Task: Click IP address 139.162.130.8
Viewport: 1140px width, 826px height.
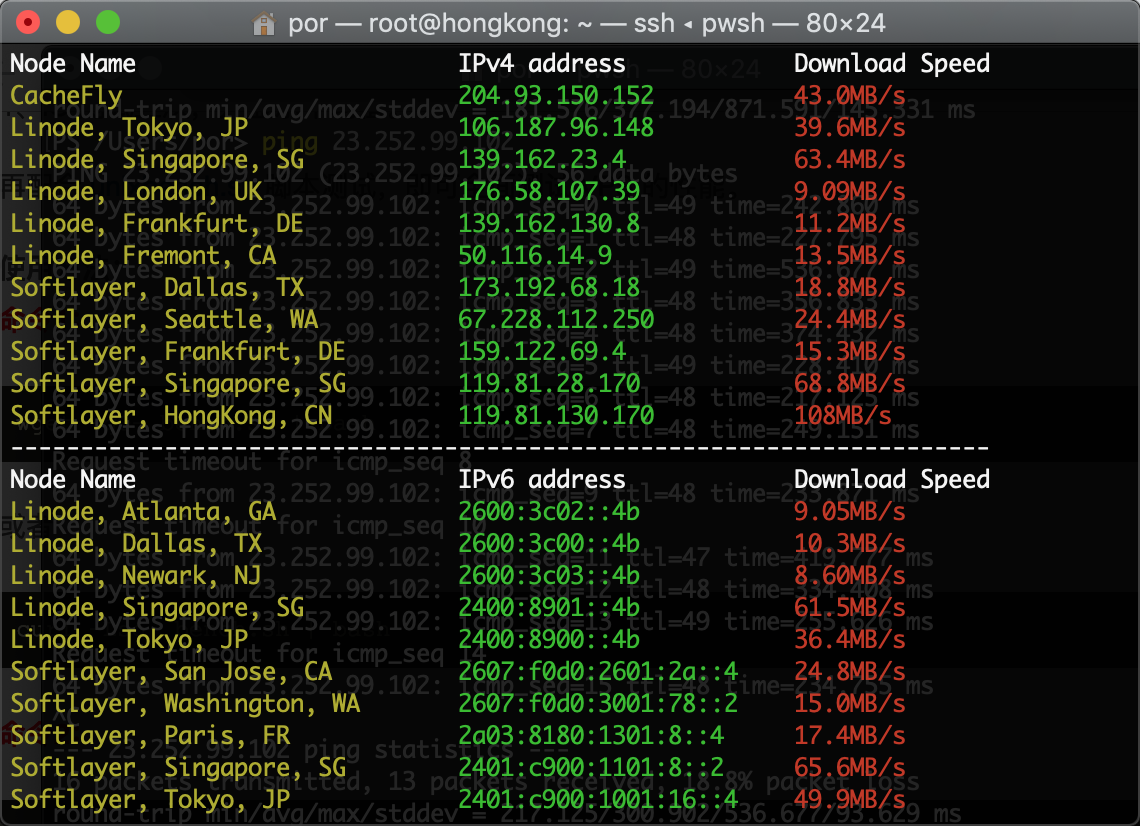Action: coord(549,223)
